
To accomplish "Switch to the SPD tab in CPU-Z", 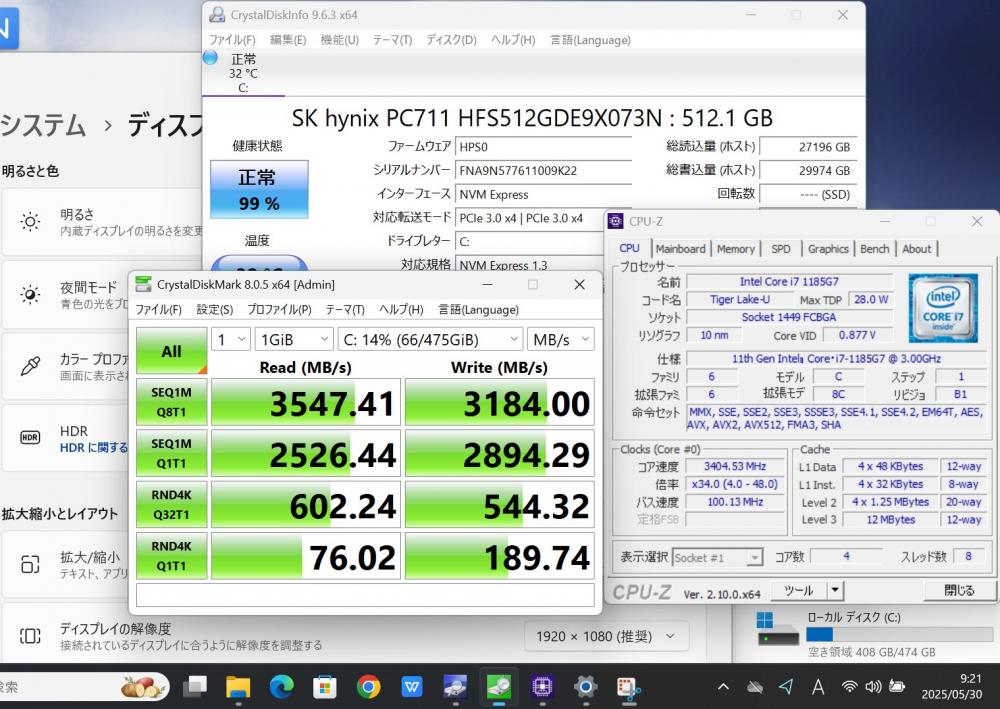I will tap(781, 249).
